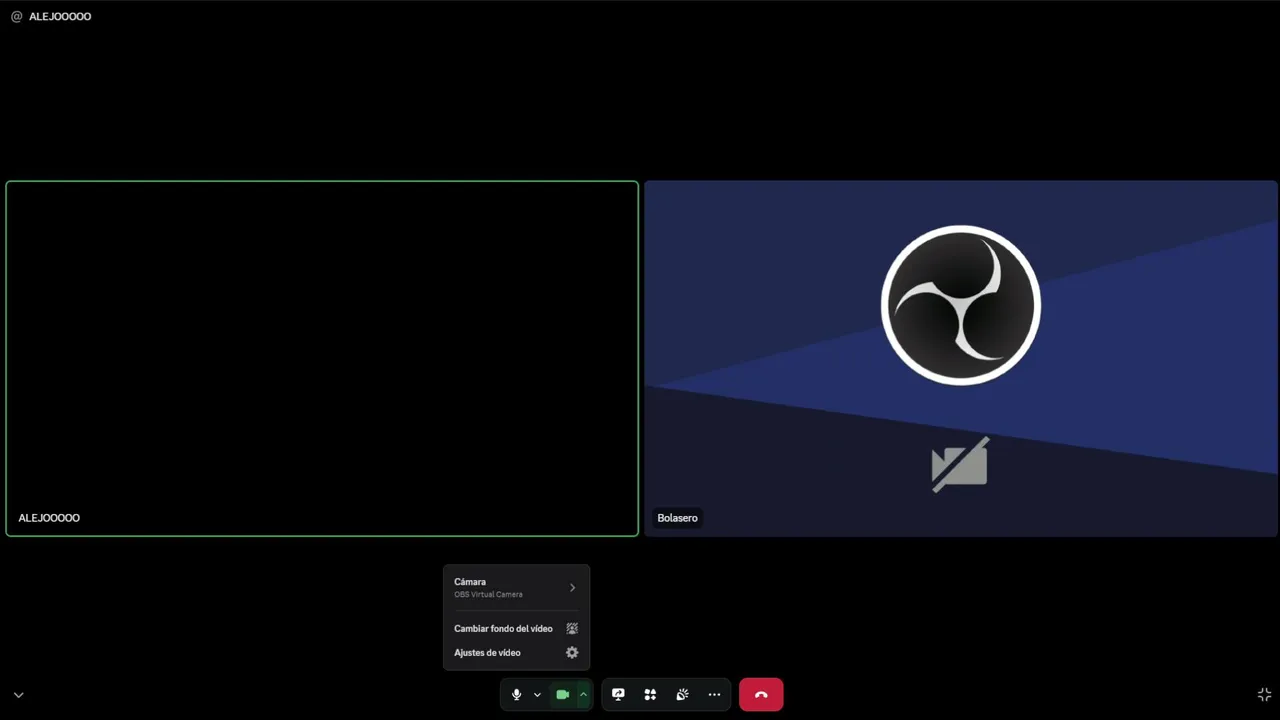Exit fullscreen with the collapse icon
Image resolution: width=1280 pixels, height=720 pixels.
pyautogui.click(x=1264, y=695)
